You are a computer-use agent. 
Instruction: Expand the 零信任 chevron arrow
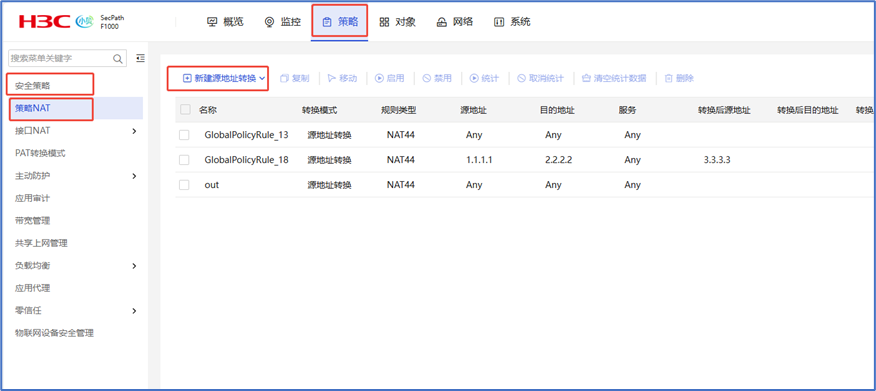(134, 311)
